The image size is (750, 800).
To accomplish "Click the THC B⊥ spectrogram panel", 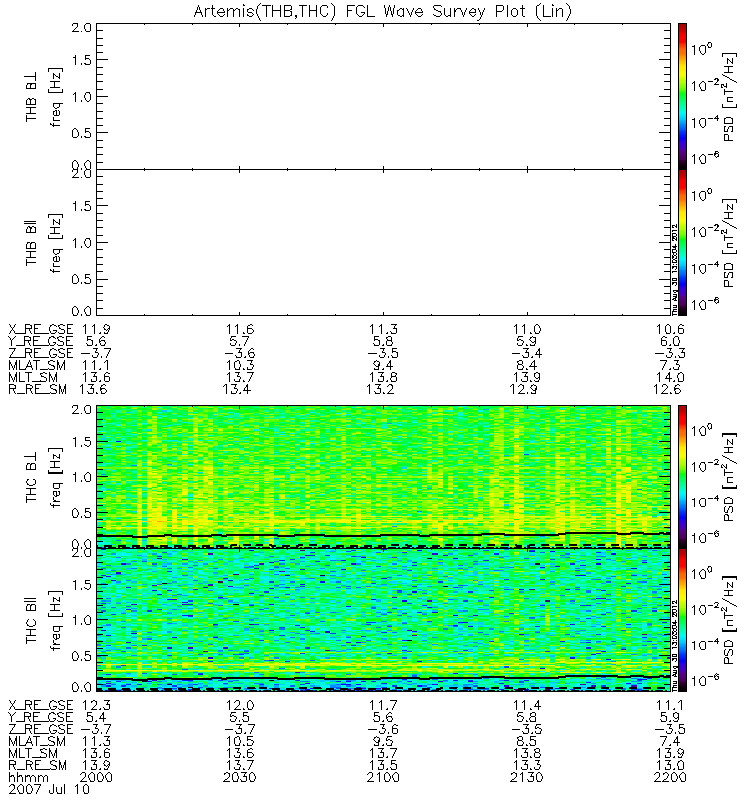I will tap(383, 477).
